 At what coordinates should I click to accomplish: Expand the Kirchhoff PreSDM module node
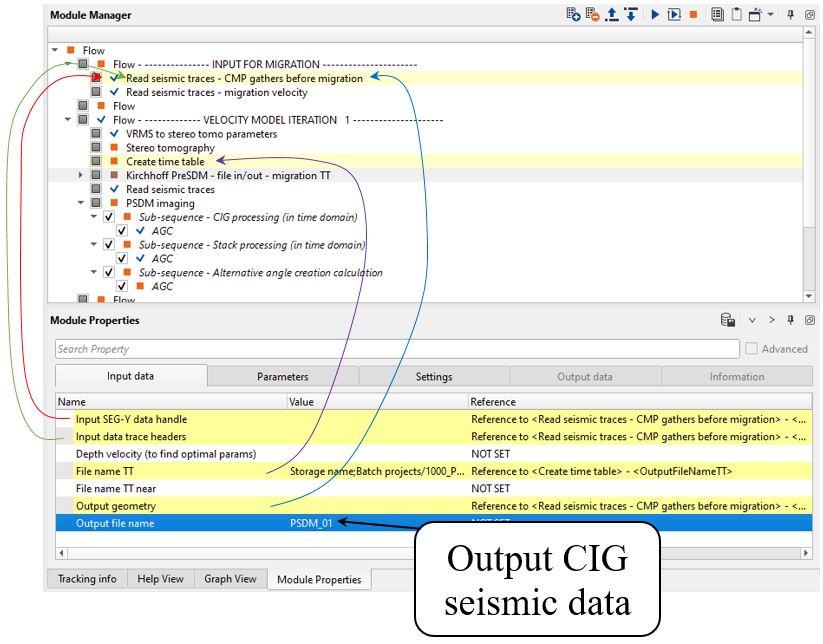(82, 175)
